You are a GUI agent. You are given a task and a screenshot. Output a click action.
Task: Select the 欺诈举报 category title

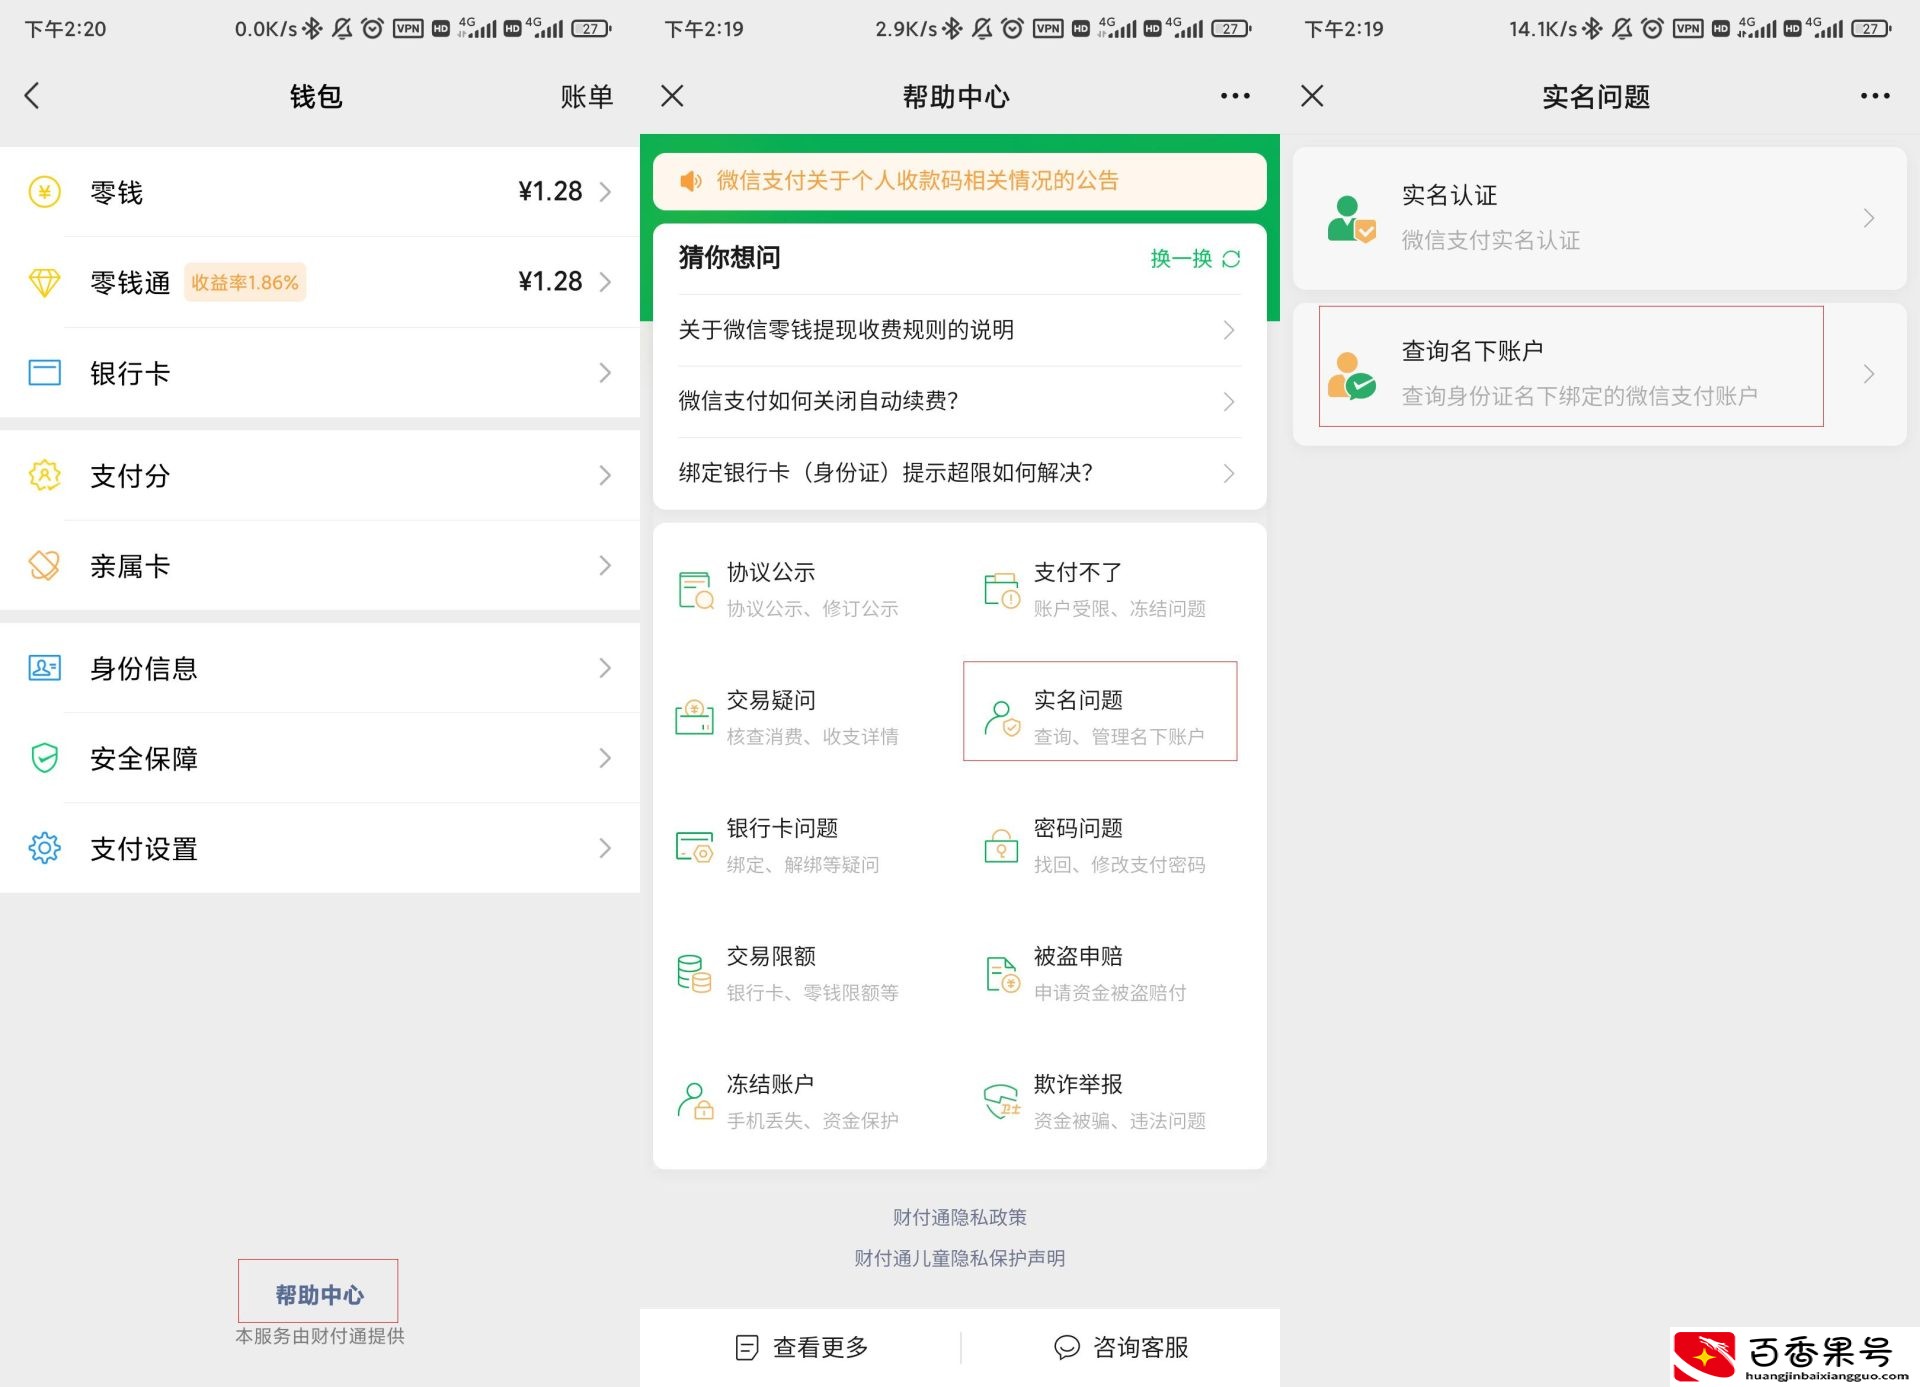(1078, 1084)
